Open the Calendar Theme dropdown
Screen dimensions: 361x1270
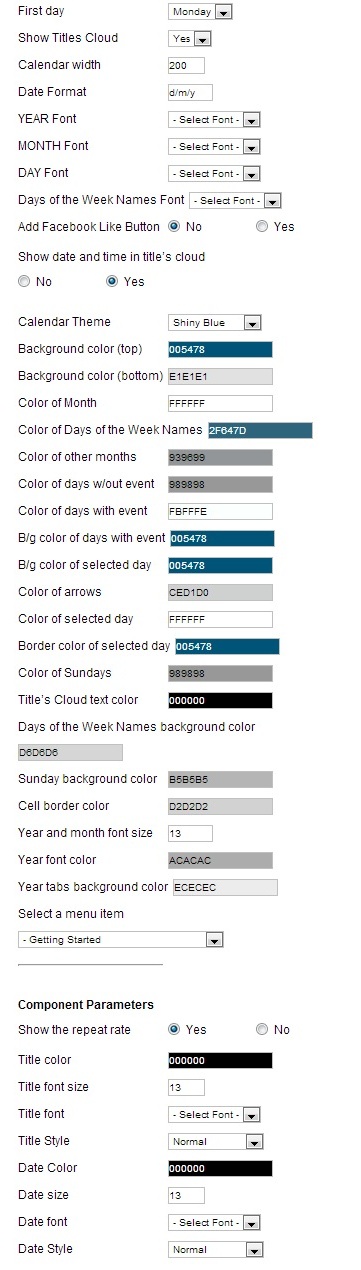click(x=215, y=323)
